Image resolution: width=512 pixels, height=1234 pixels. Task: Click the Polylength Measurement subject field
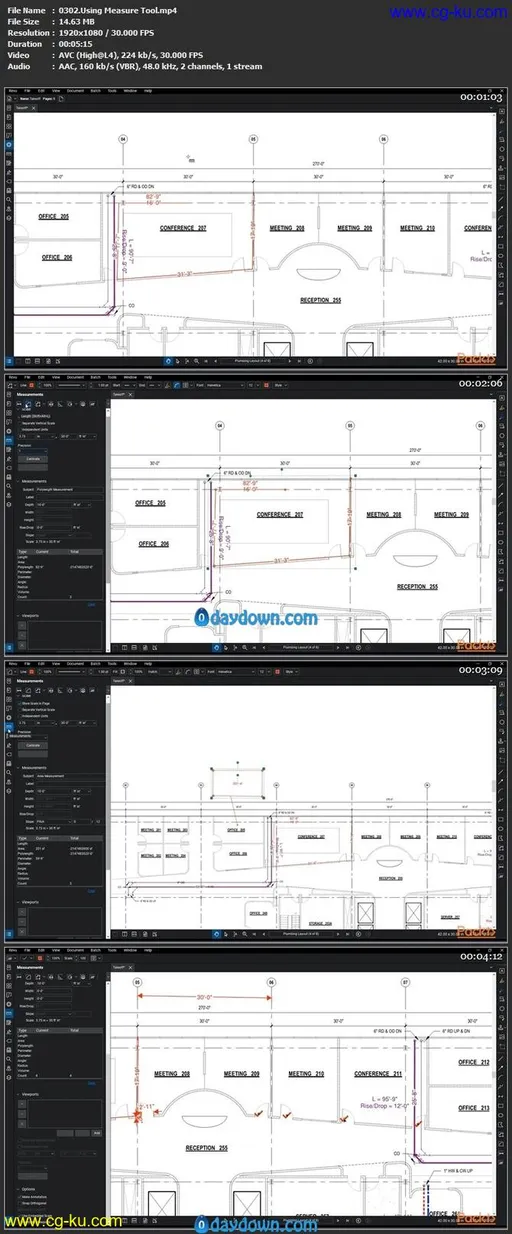click(x=70, y=490)
